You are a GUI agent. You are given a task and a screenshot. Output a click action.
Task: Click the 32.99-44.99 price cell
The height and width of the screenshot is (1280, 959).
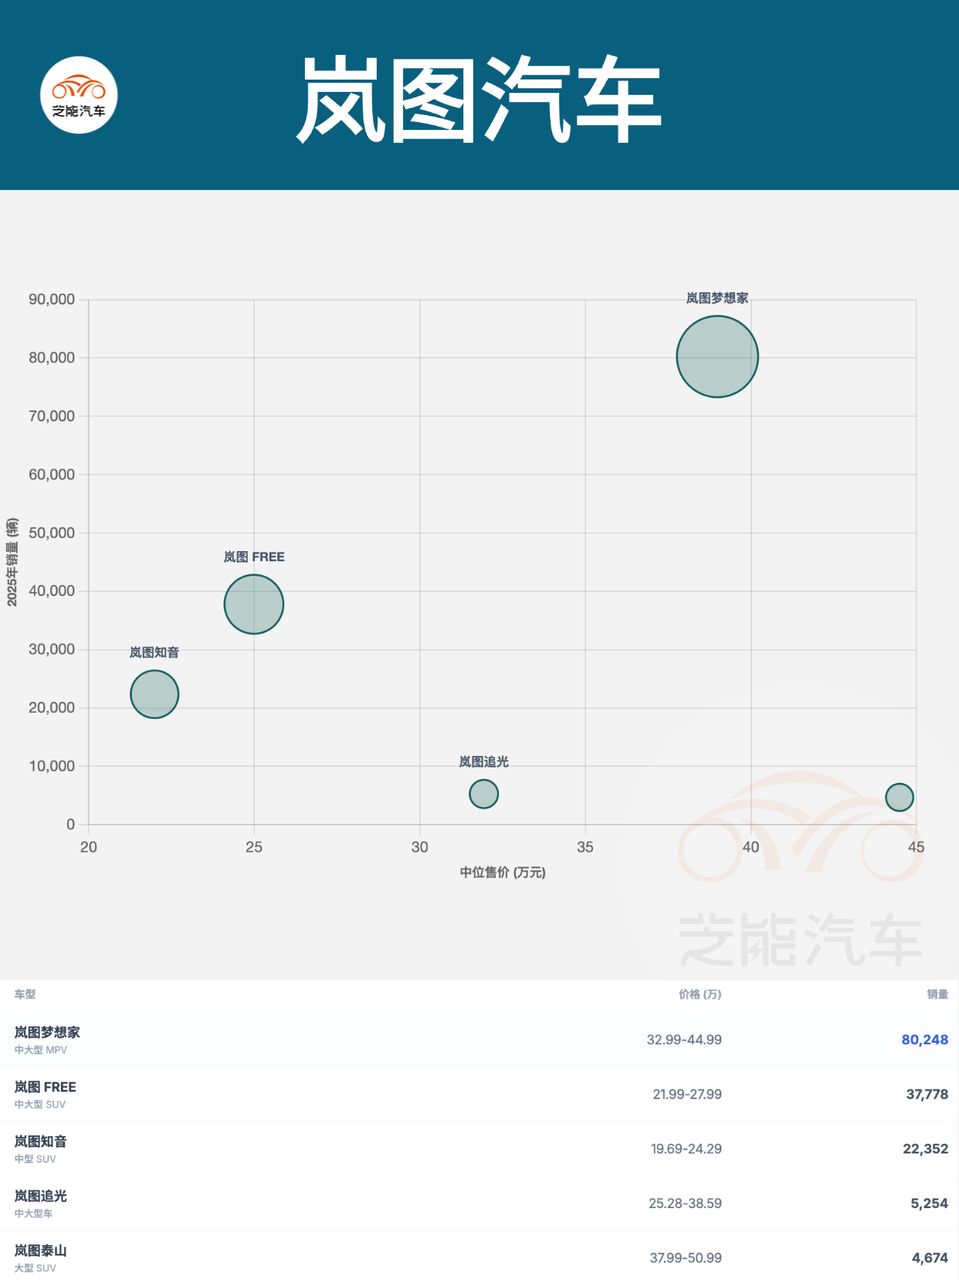click(x=684, y=1040)
